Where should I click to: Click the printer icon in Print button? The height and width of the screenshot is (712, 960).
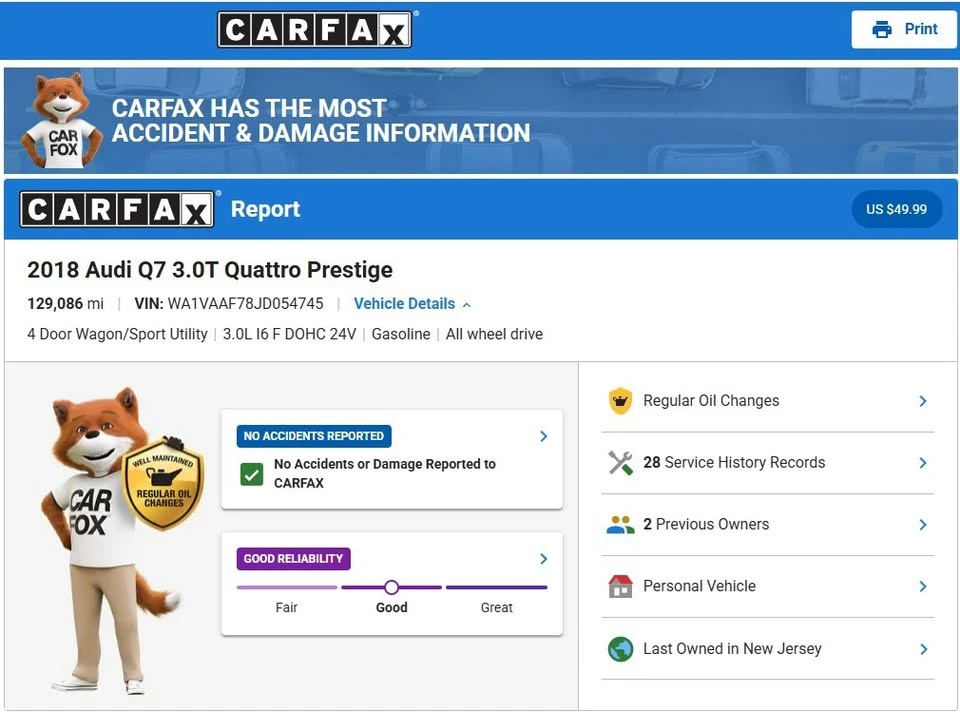point(882,29)
